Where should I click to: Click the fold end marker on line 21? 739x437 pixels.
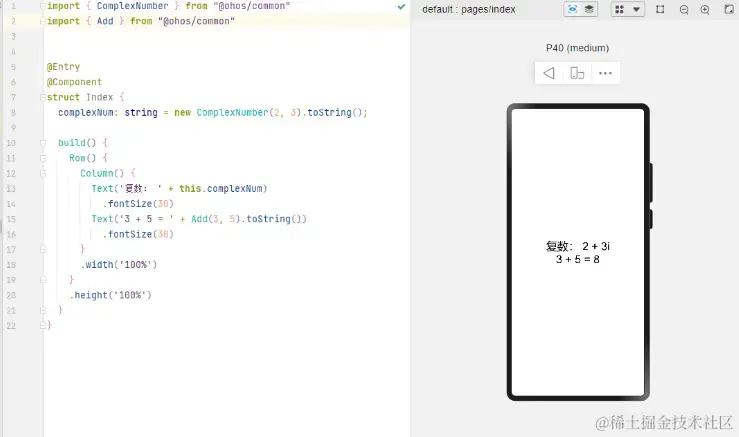(x=43, y=310)
